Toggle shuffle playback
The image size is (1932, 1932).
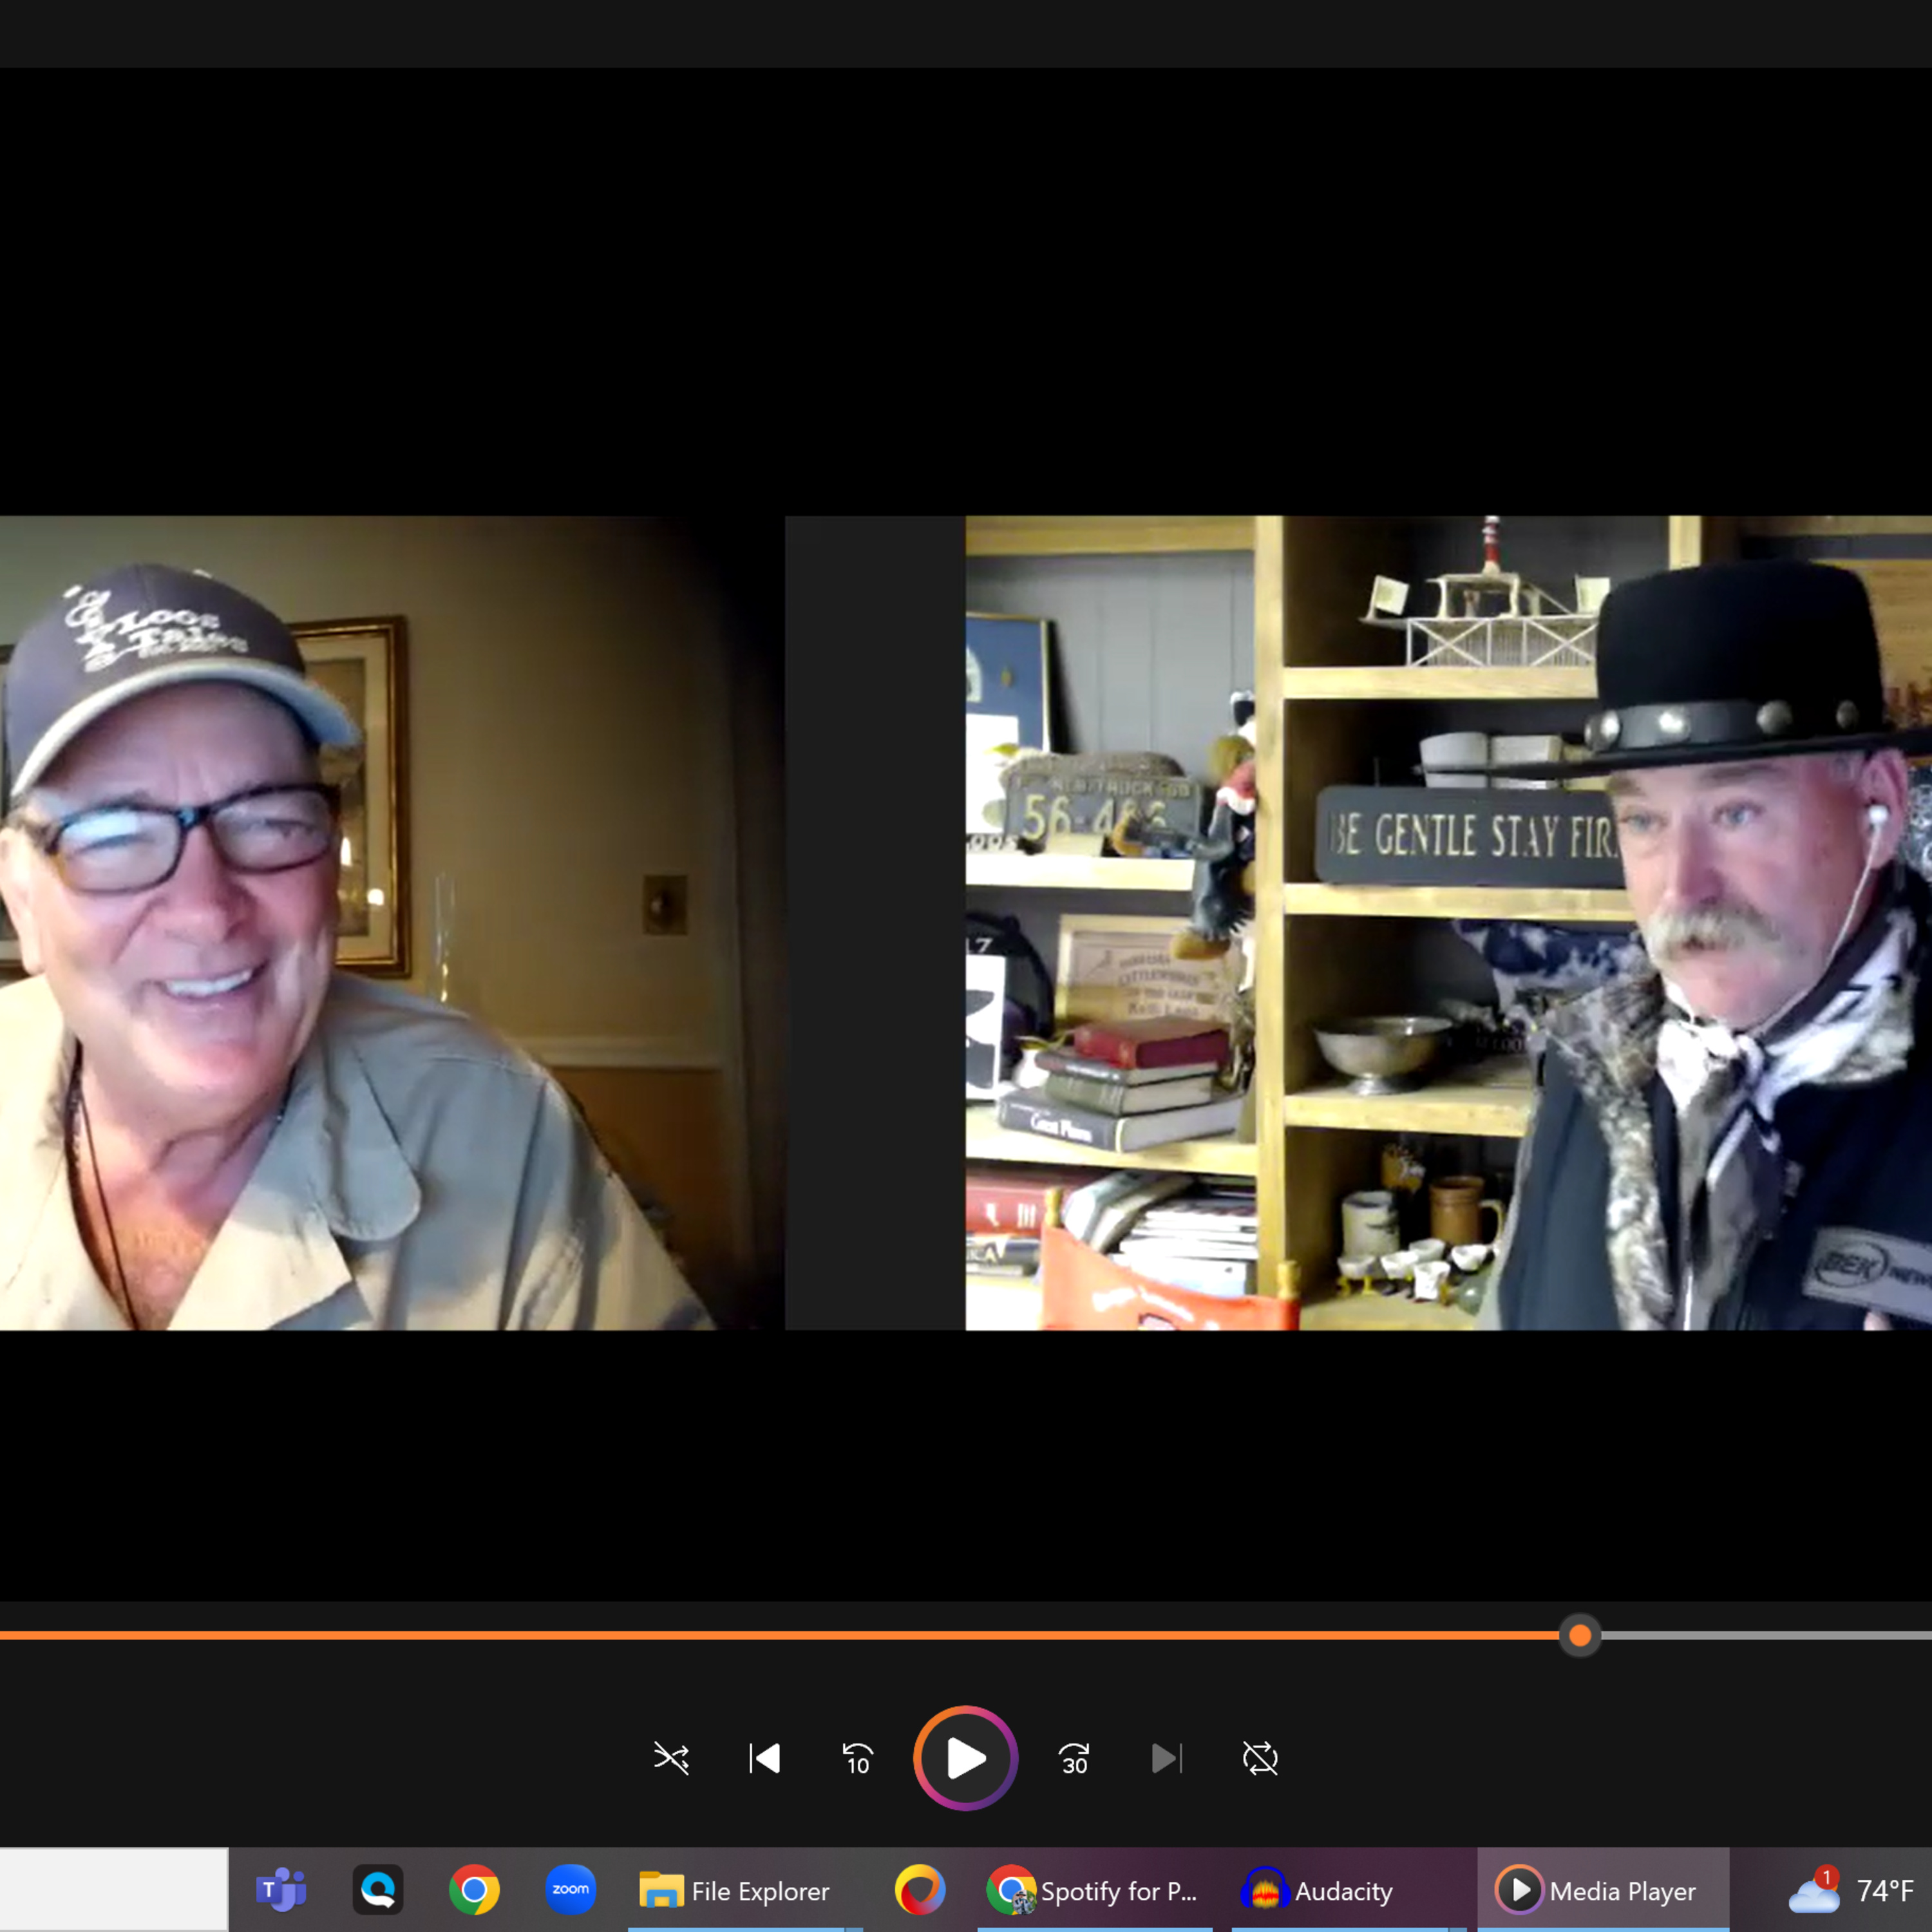[x=671, y=1758]
